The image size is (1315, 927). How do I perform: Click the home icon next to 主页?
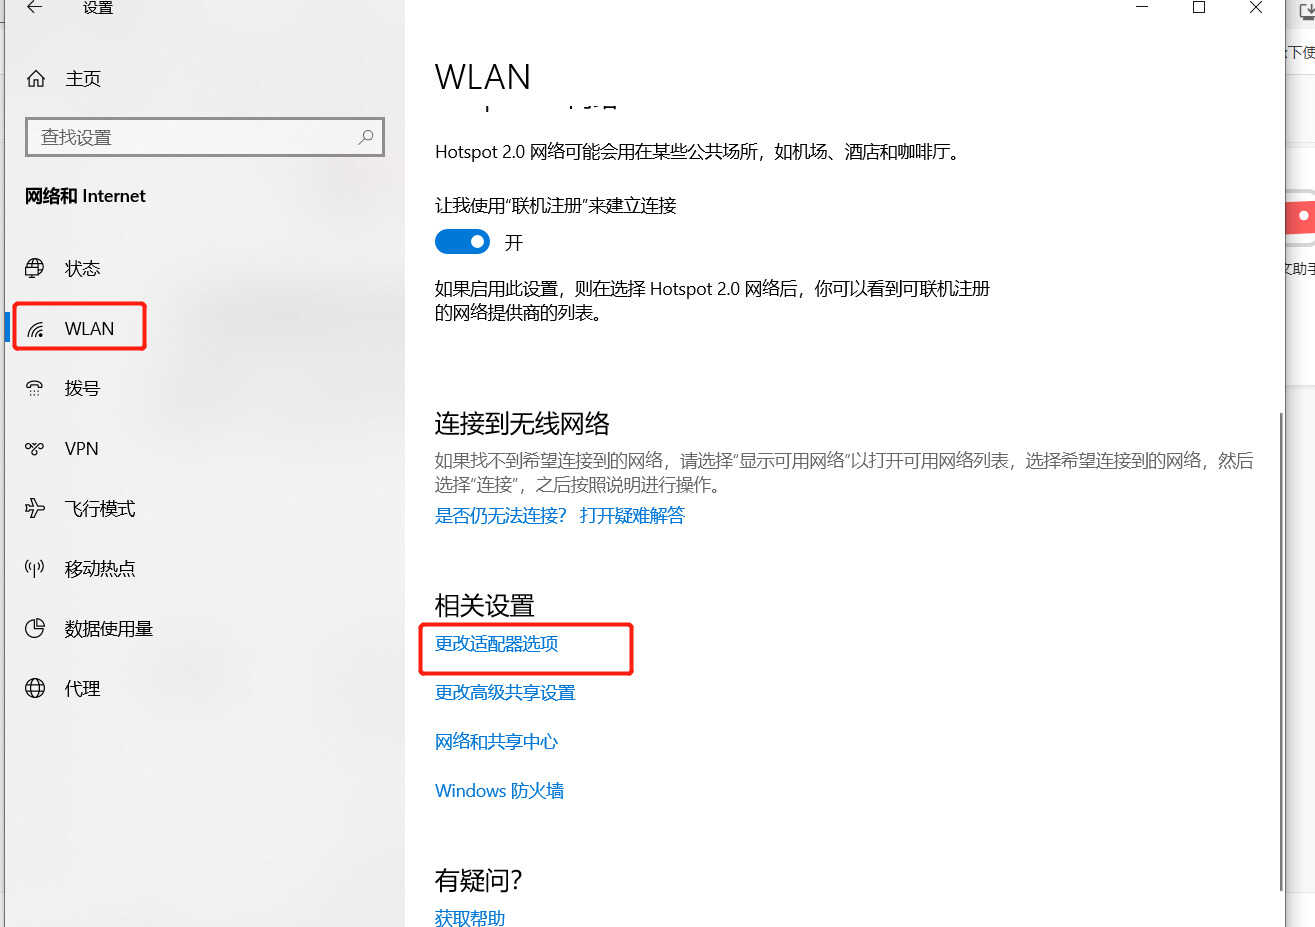tap(36, 78)
